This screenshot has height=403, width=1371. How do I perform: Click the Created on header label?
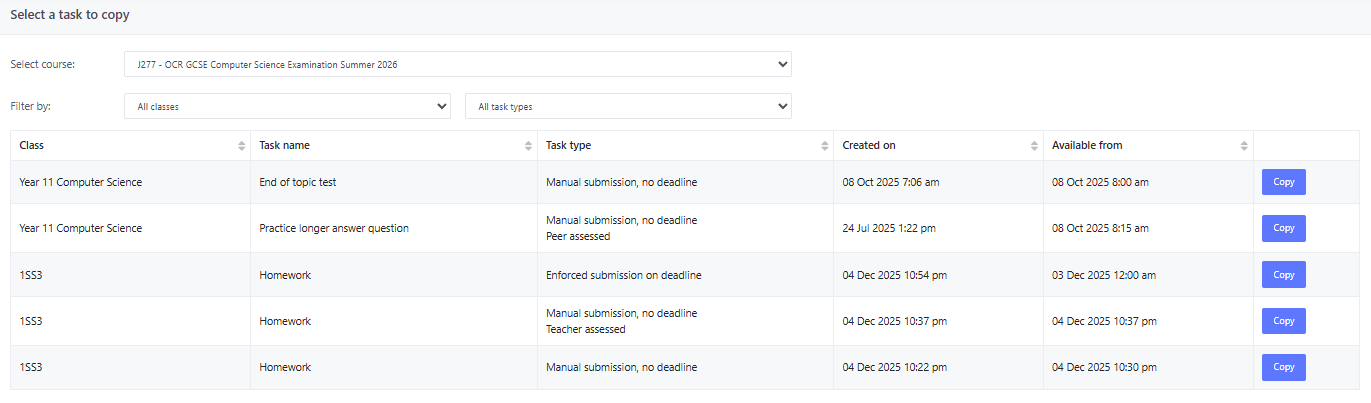tap(868, 146)
